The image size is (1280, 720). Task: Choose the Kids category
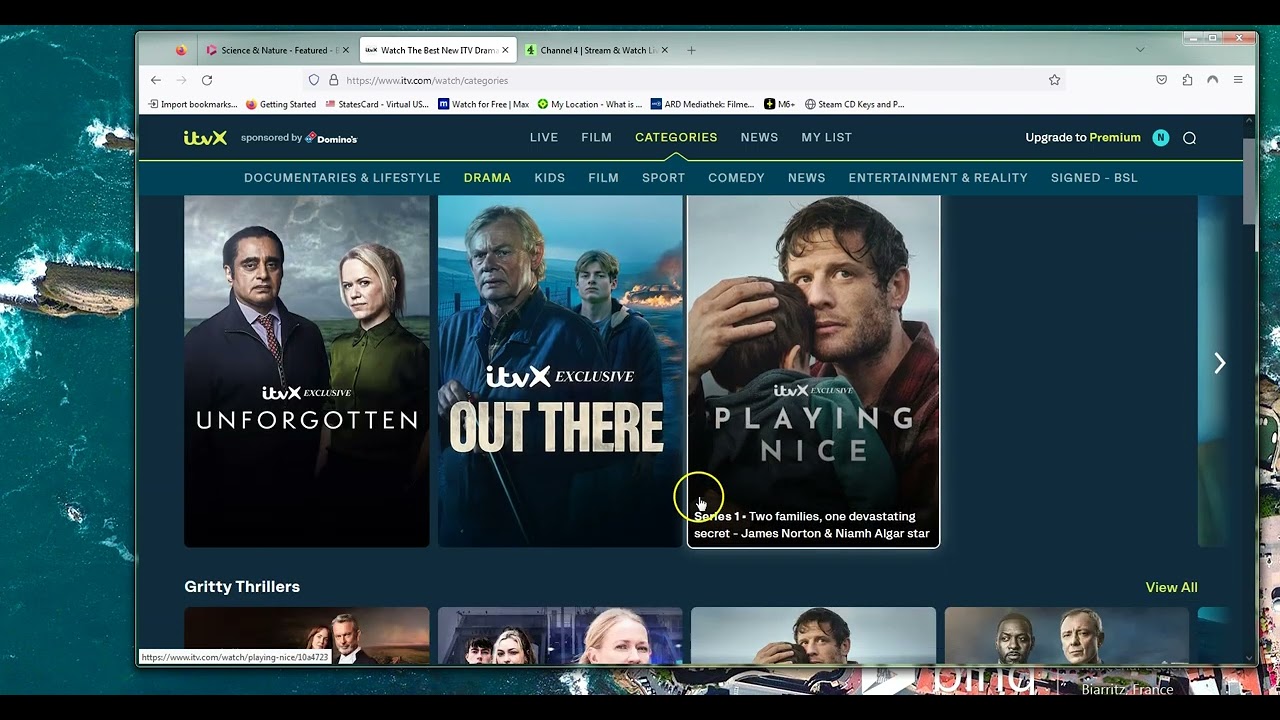550,178
